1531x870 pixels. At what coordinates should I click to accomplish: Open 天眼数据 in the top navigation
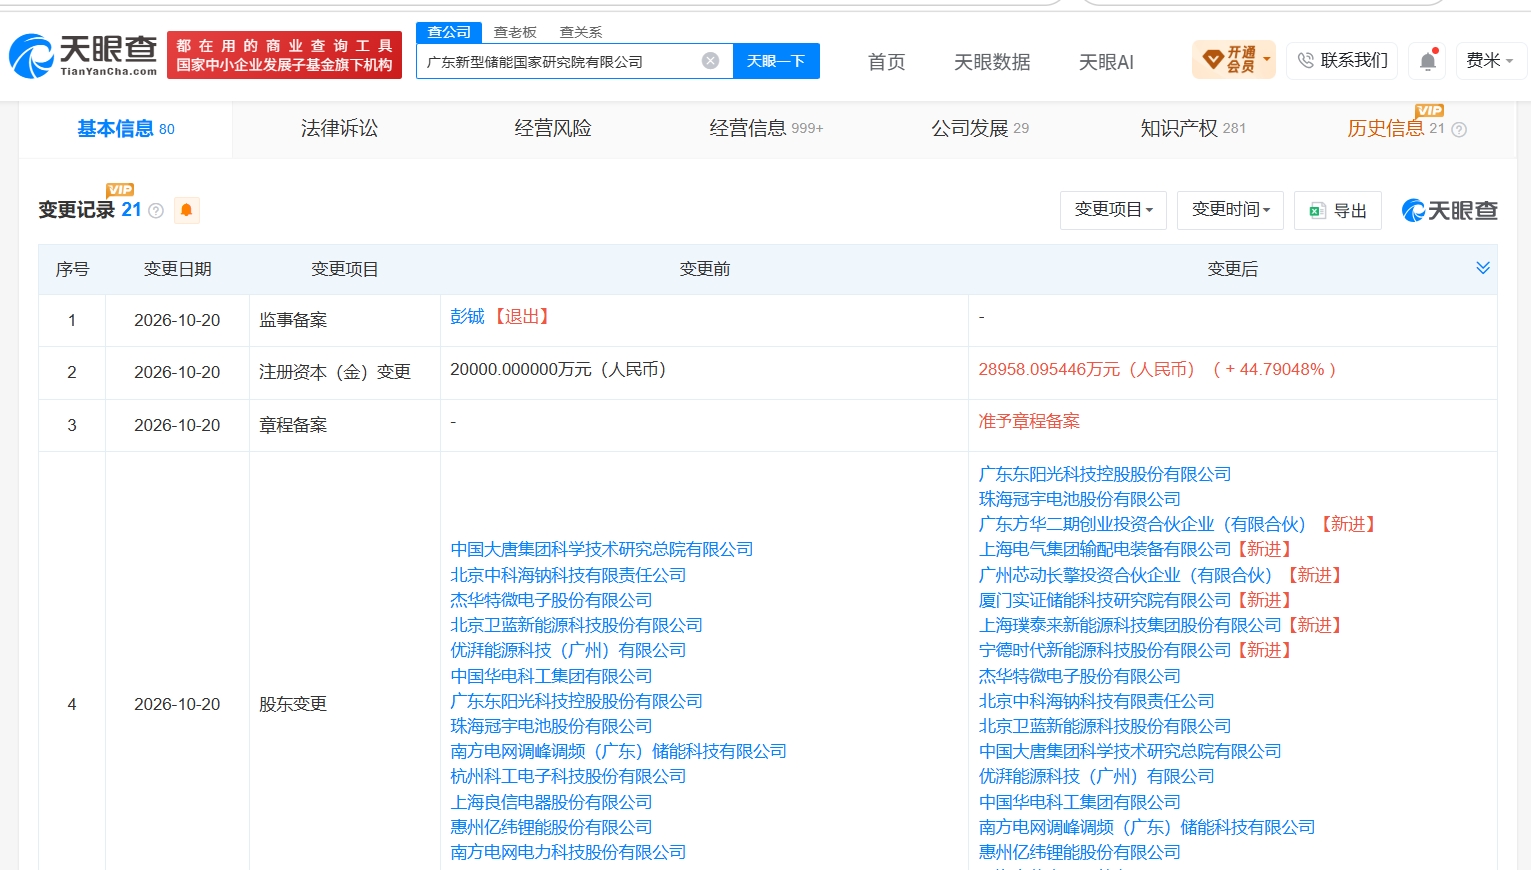coord(992,62)
